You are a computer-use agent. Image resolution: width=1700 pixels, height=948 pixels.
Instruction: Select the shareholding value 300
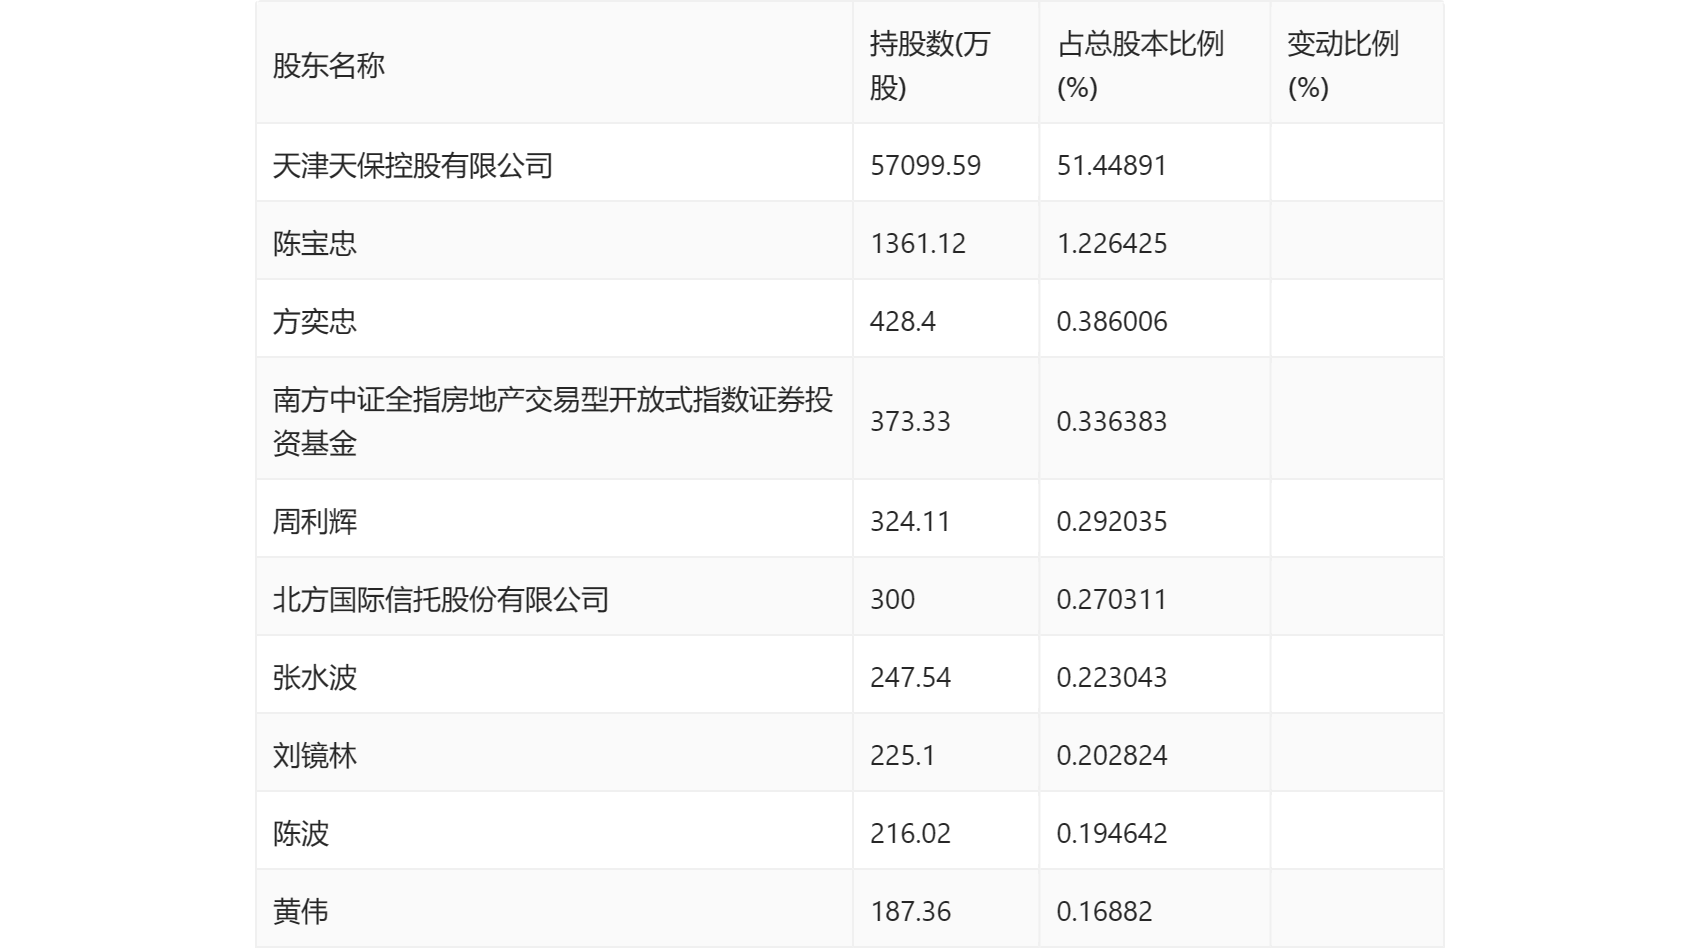(893, 600)
